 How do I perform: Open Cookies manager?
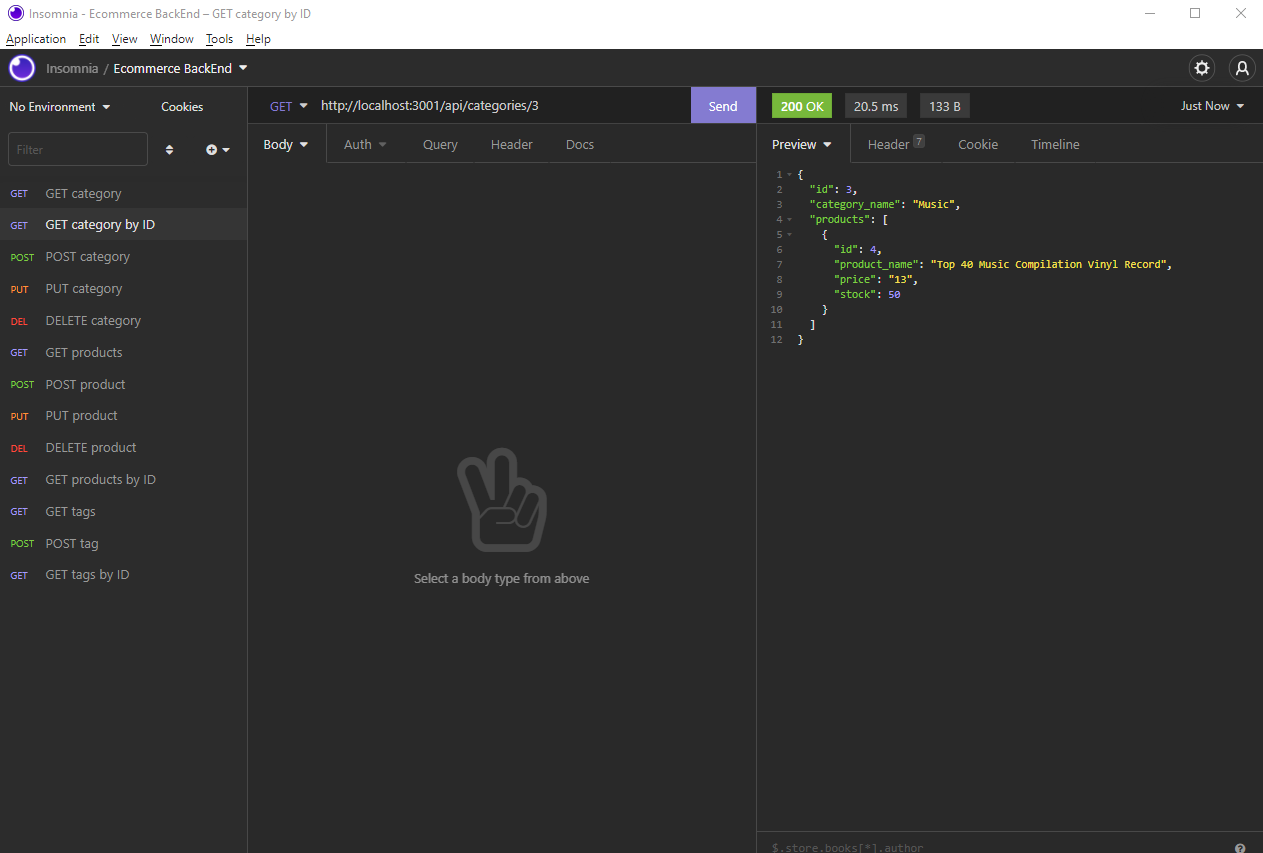(x=181, y=106)
